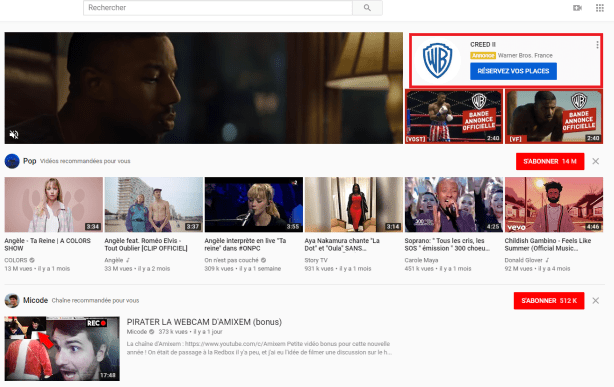Viewport: 614px width, 387px height.
Task: Open PIRATER LA WEBCAM D'AMIXEM thumbnail
Action: 62,348
